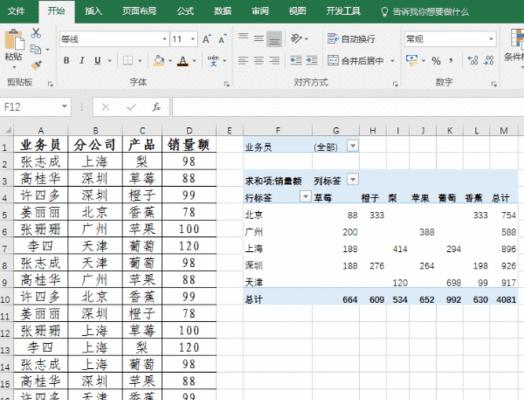Activate the Format Painter brush

click(x=36, y=65)
